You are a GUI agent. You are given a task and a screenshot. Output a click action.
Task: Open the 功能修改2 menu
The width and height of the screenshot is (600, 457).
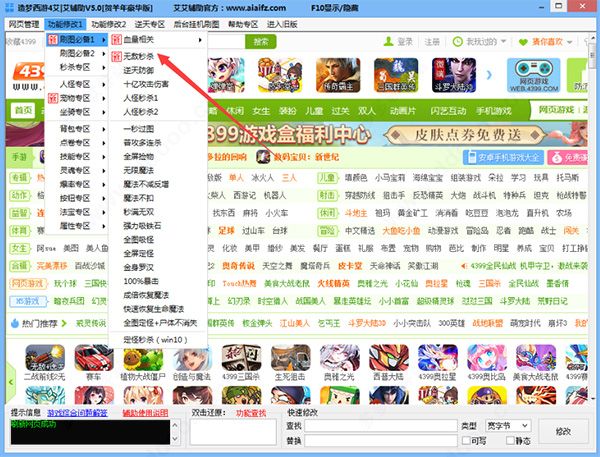[x=108, y=23]
